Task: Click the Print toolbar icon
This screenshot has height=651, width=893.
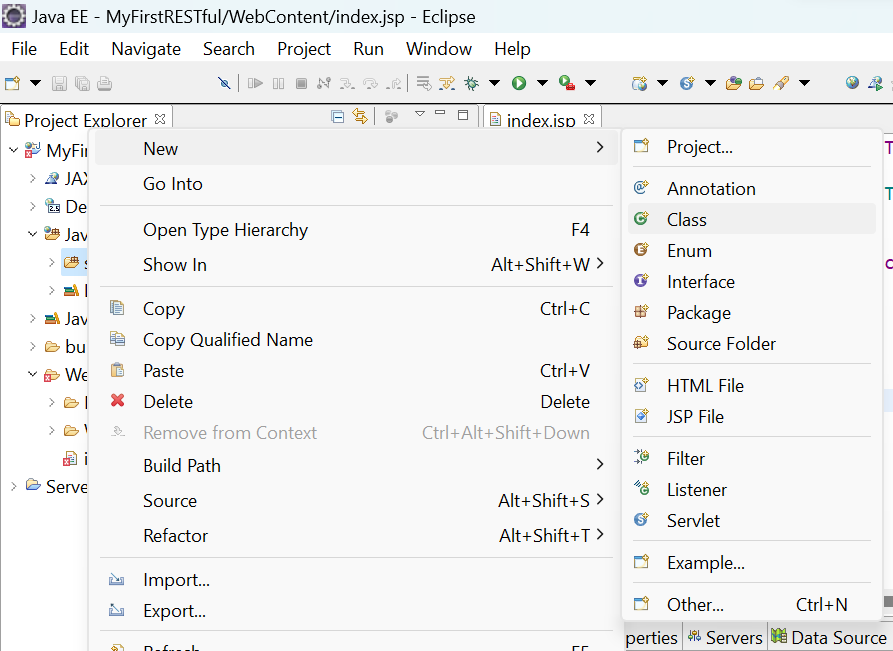Action: (x=104, y=84)
